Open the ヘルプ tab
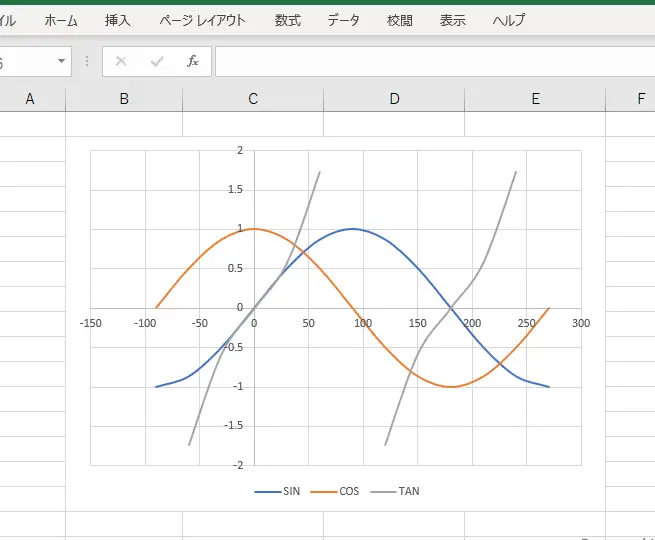This screenshot has width=655, height=540. coord(510,20)
